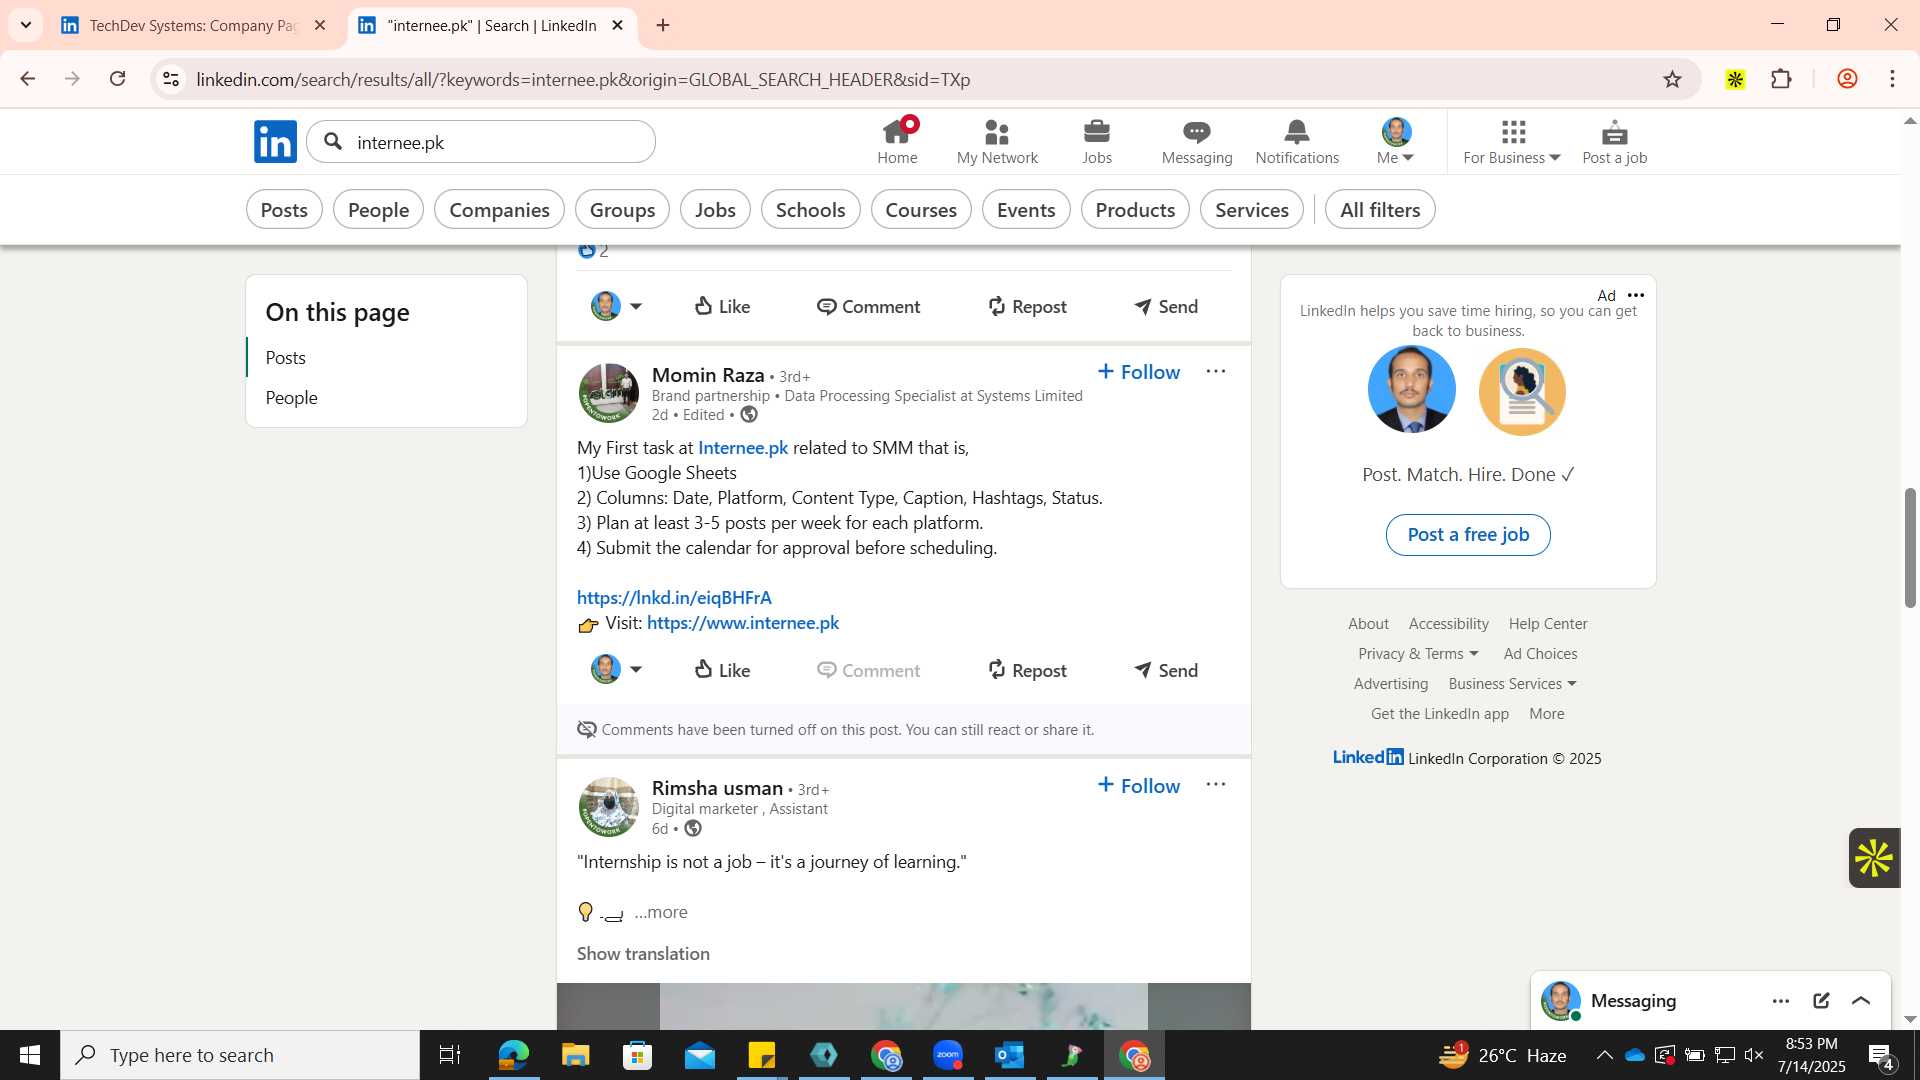Repost Momin Raza's post
This screenshot has width=1920, height=1080.
pos(1027,670)
